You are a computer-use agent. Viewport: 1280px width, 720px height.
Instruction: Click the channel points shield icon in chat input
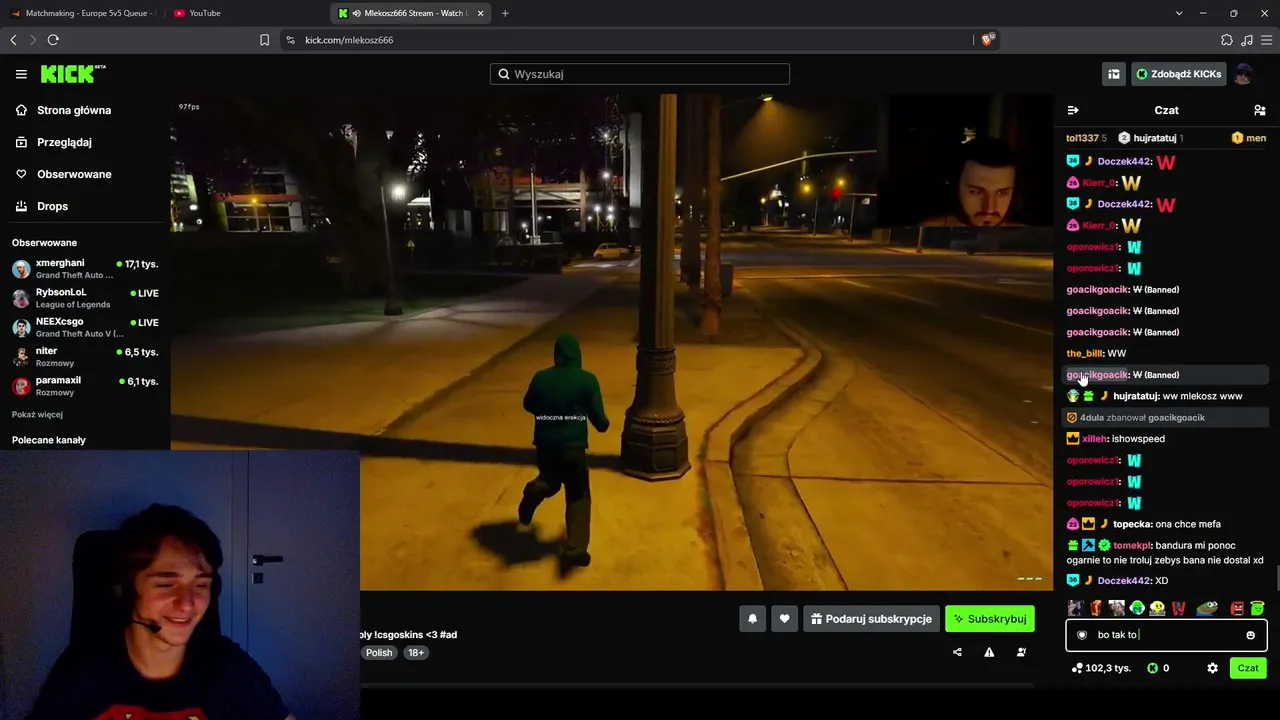[x=1082, y=635]
